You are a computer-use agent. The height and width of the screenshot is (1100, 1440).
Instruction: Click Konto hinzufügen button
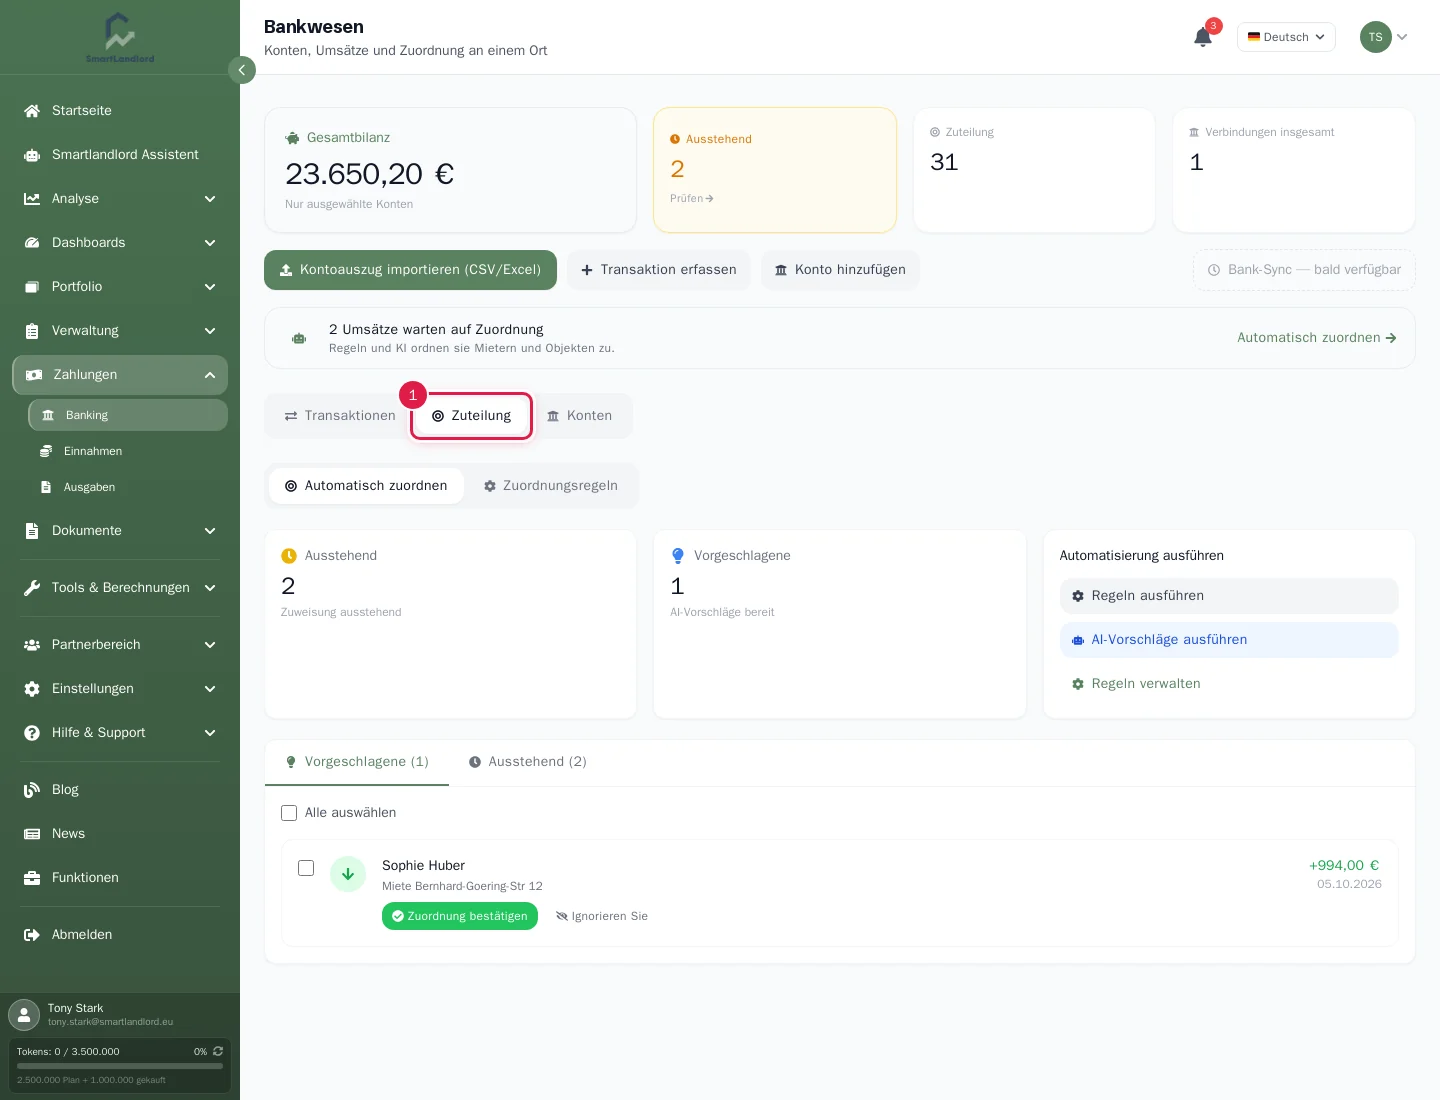click(x=840, y=270)
